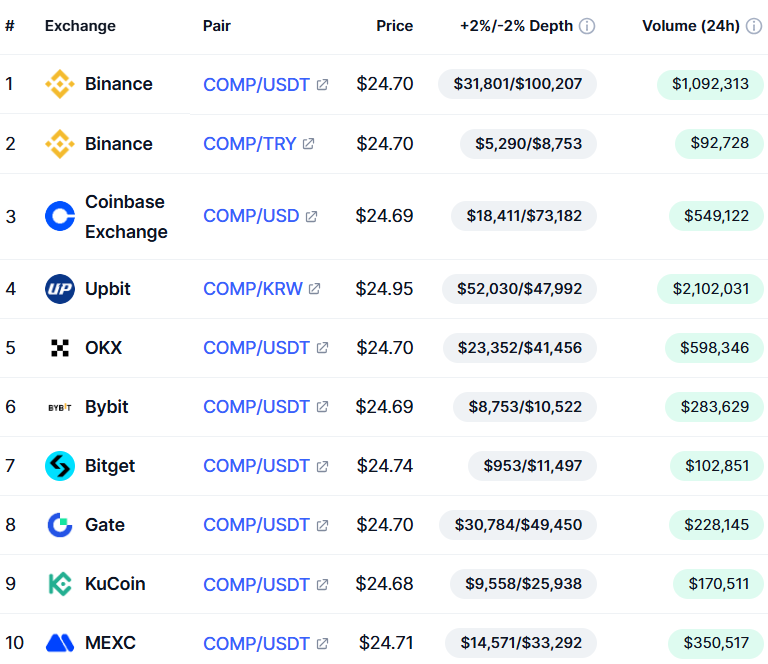Sort by the Exchange column header
The height and width of the screenshot is (664, 768).
click(80, 26)
